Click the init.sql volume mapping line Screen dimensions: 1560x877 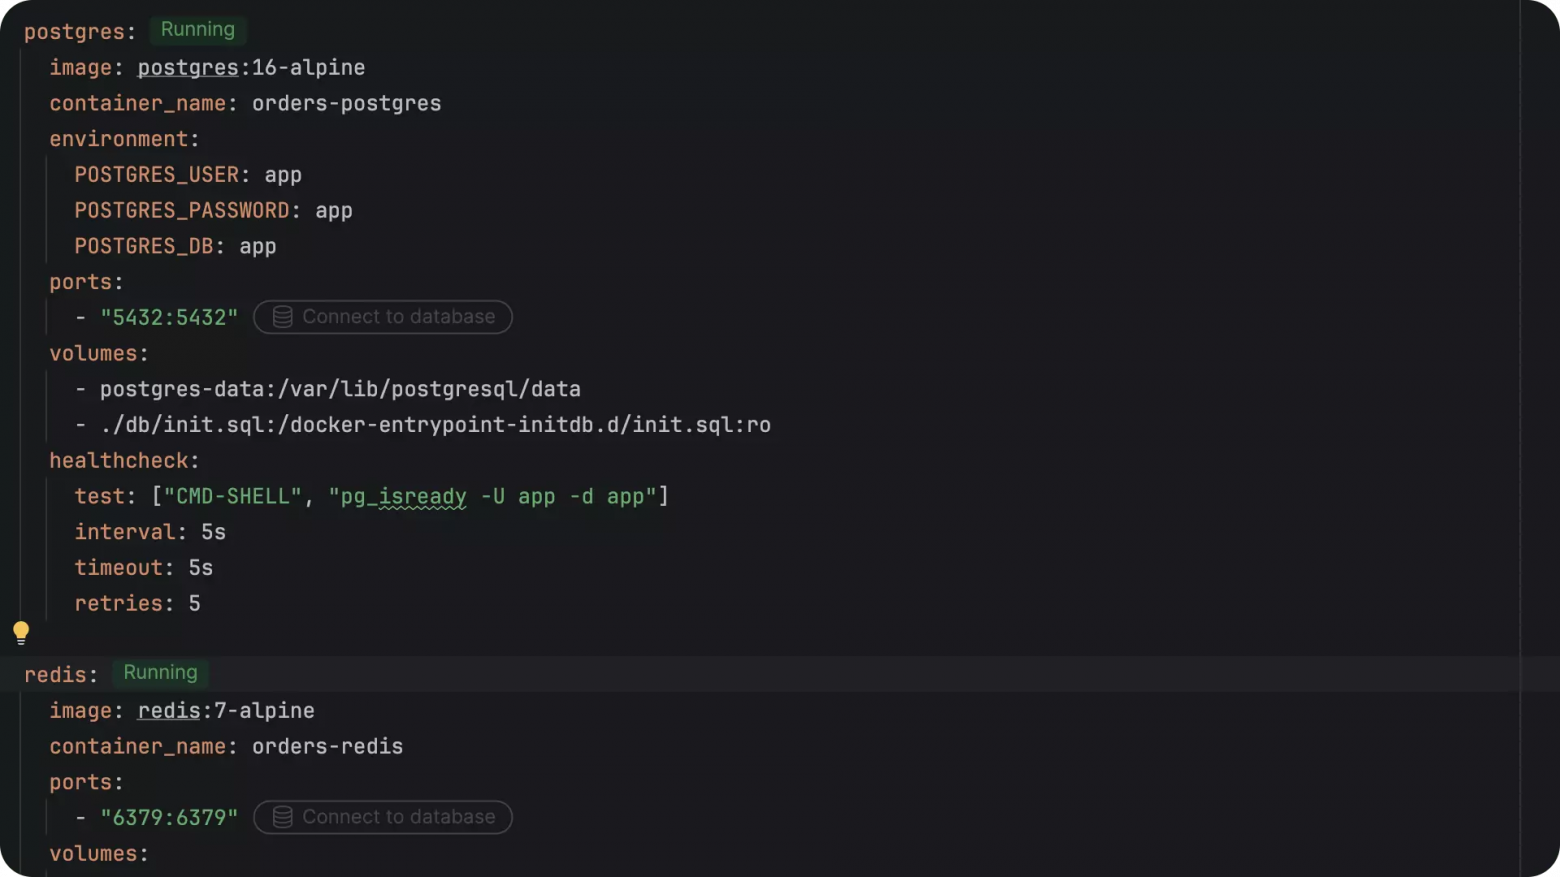(423, 425)
